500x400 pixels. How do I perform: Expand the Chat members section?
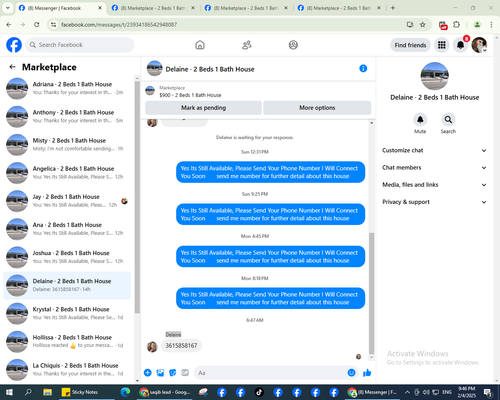[x=434, y=168]
